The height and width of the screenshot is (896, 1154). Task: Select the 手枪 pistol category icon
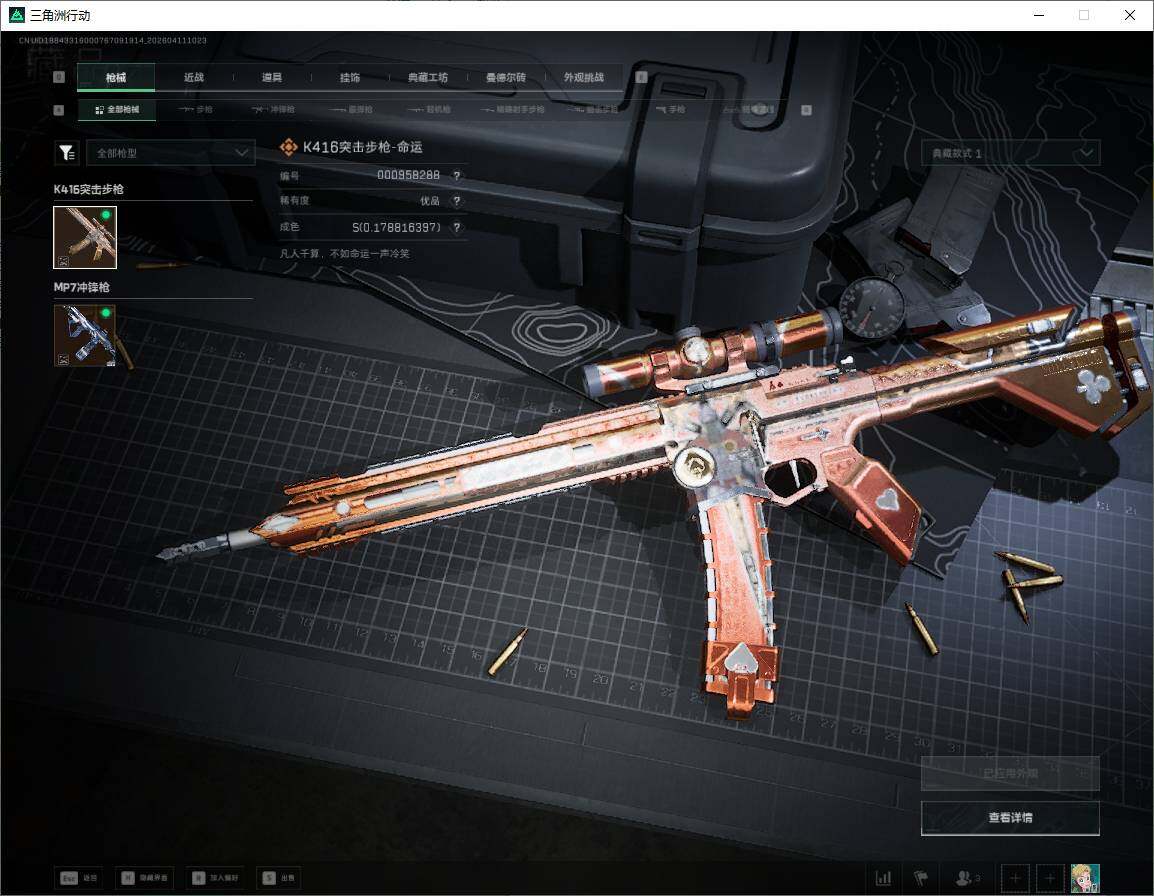pos(670,109)
